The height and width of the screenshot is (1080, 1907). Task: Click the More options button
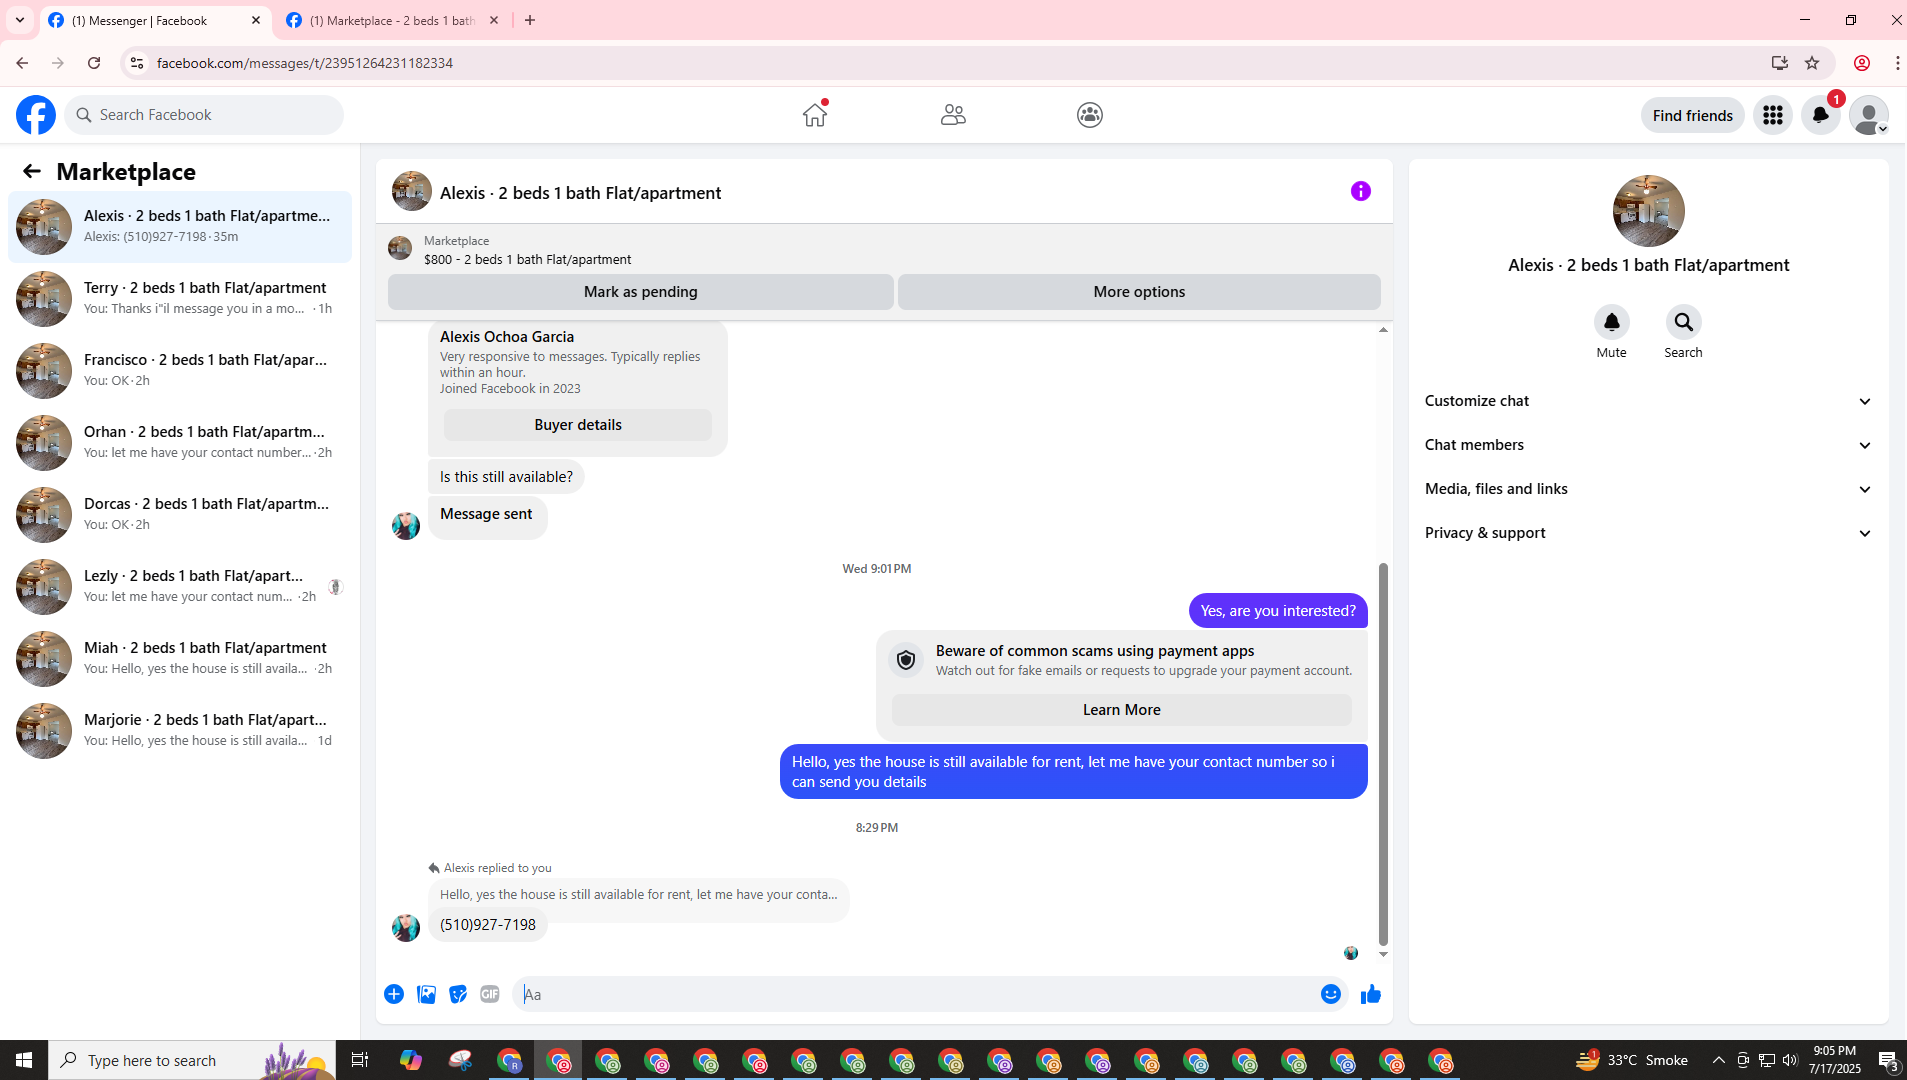pos(1139,292)
